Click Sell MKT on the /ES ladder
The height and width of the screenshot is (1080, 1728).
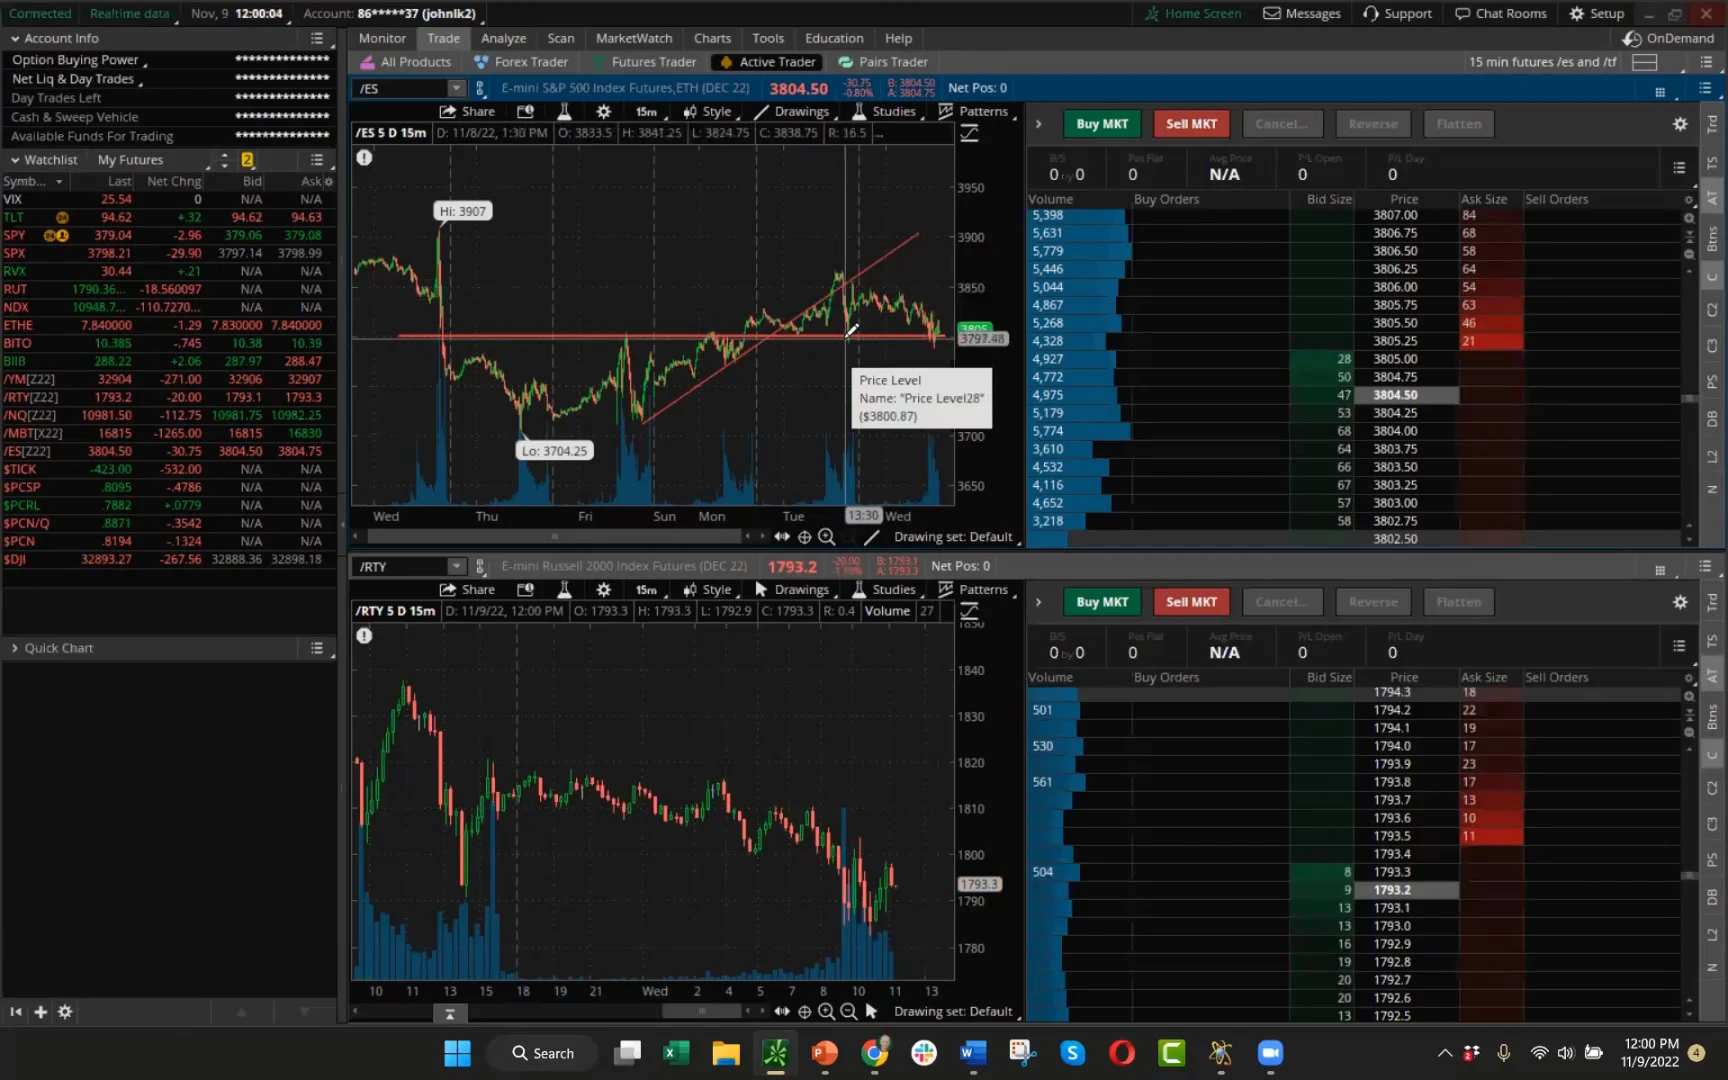(1191, 124)
